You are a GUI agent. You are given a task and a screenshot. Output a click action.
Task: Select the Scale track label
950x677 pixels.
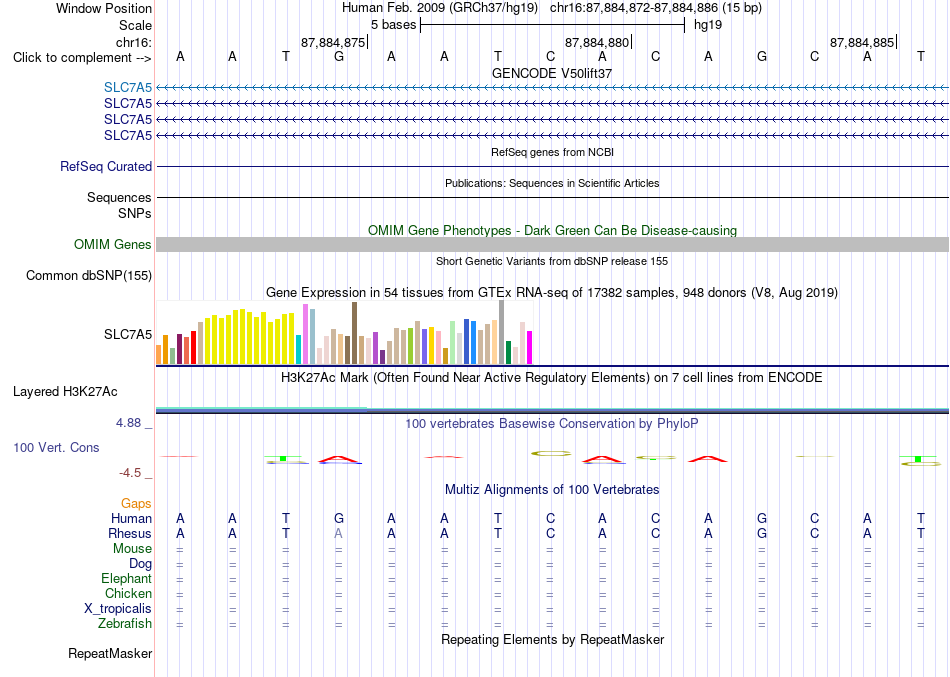coord(135,25)
